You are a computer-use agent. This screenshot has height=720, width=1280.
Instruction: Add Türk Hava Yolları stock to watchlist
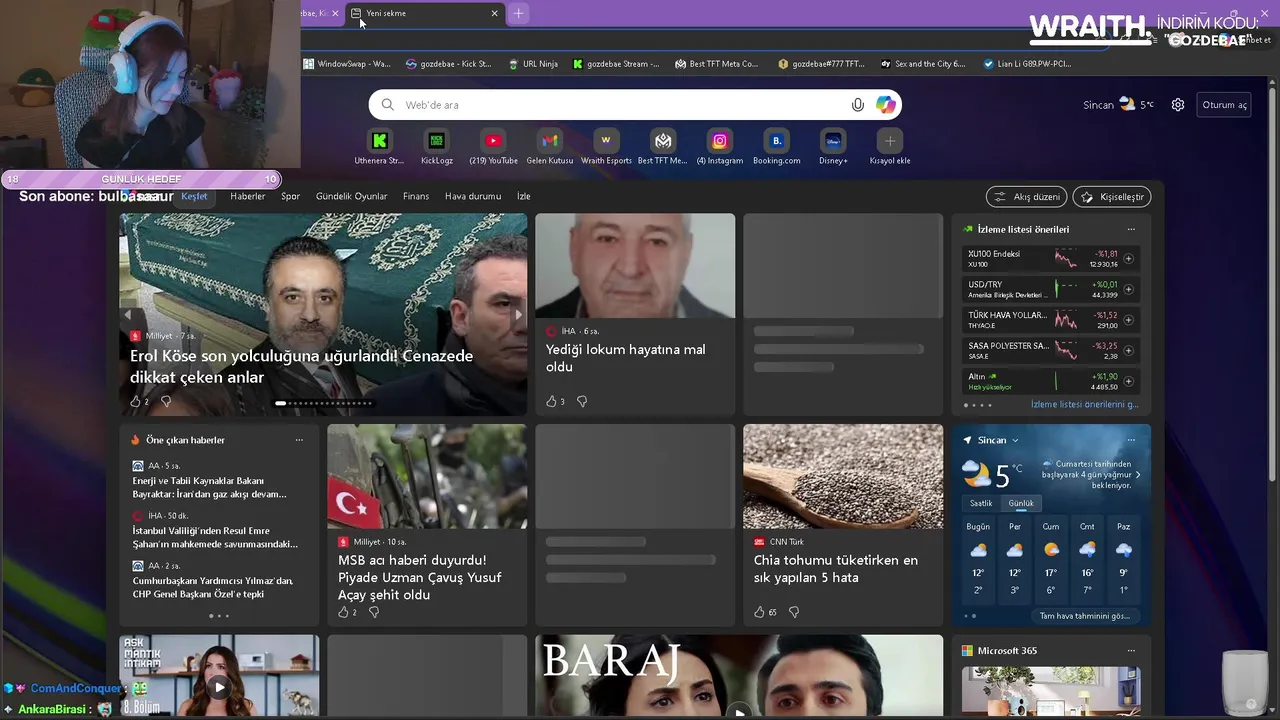point(1128,320)
